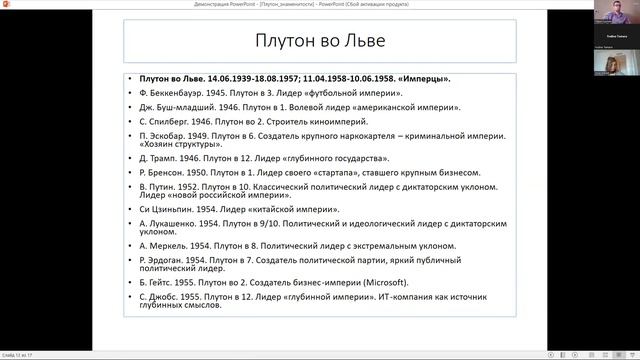Viewport: 640px width, 360px height.
Task: Click the line "Лидер «новой российской империи»."
Action: [x=216, y=196]
